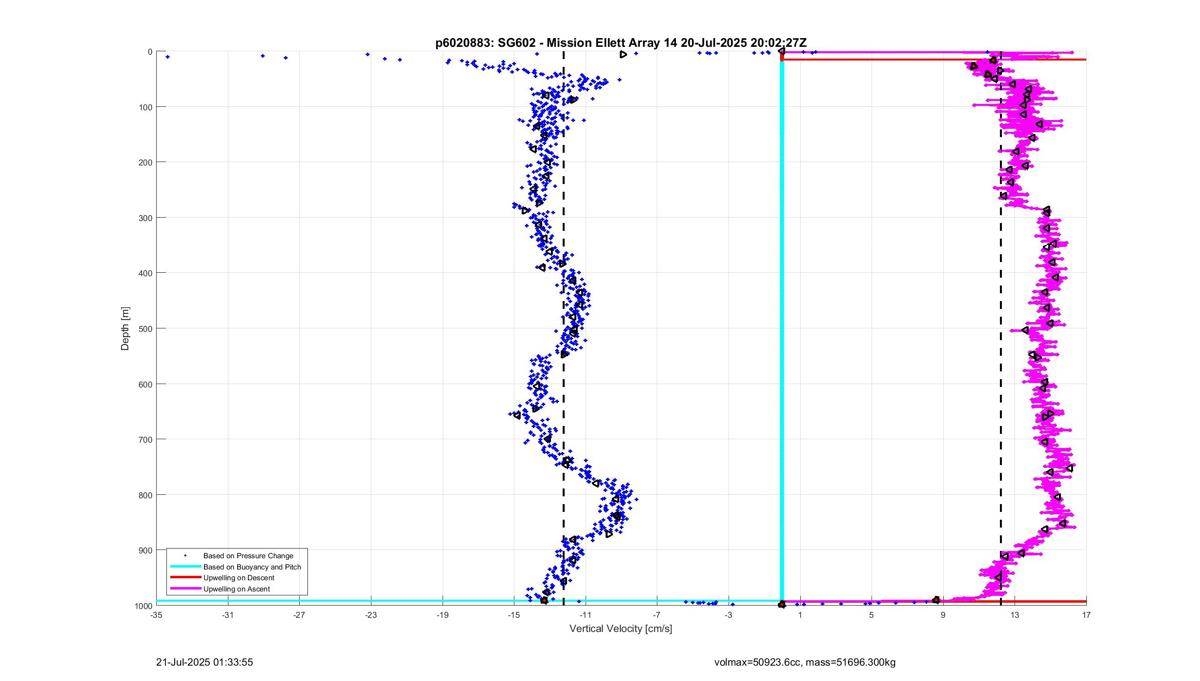The height and width of the screenshot is (681, 1200).
Task: Click y-axis tick label '900'
Action: pyautogui.click(x=144, y=551)
